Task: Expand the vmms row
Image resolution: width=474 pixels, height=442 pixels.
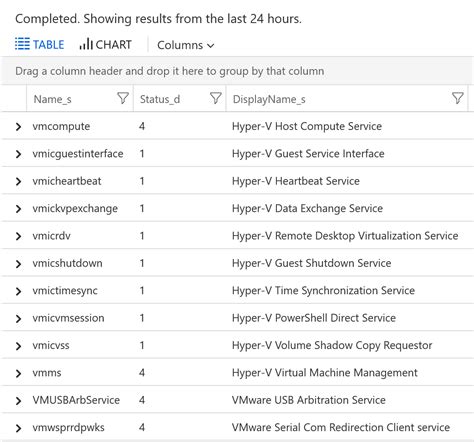Action: click(18, 373)
